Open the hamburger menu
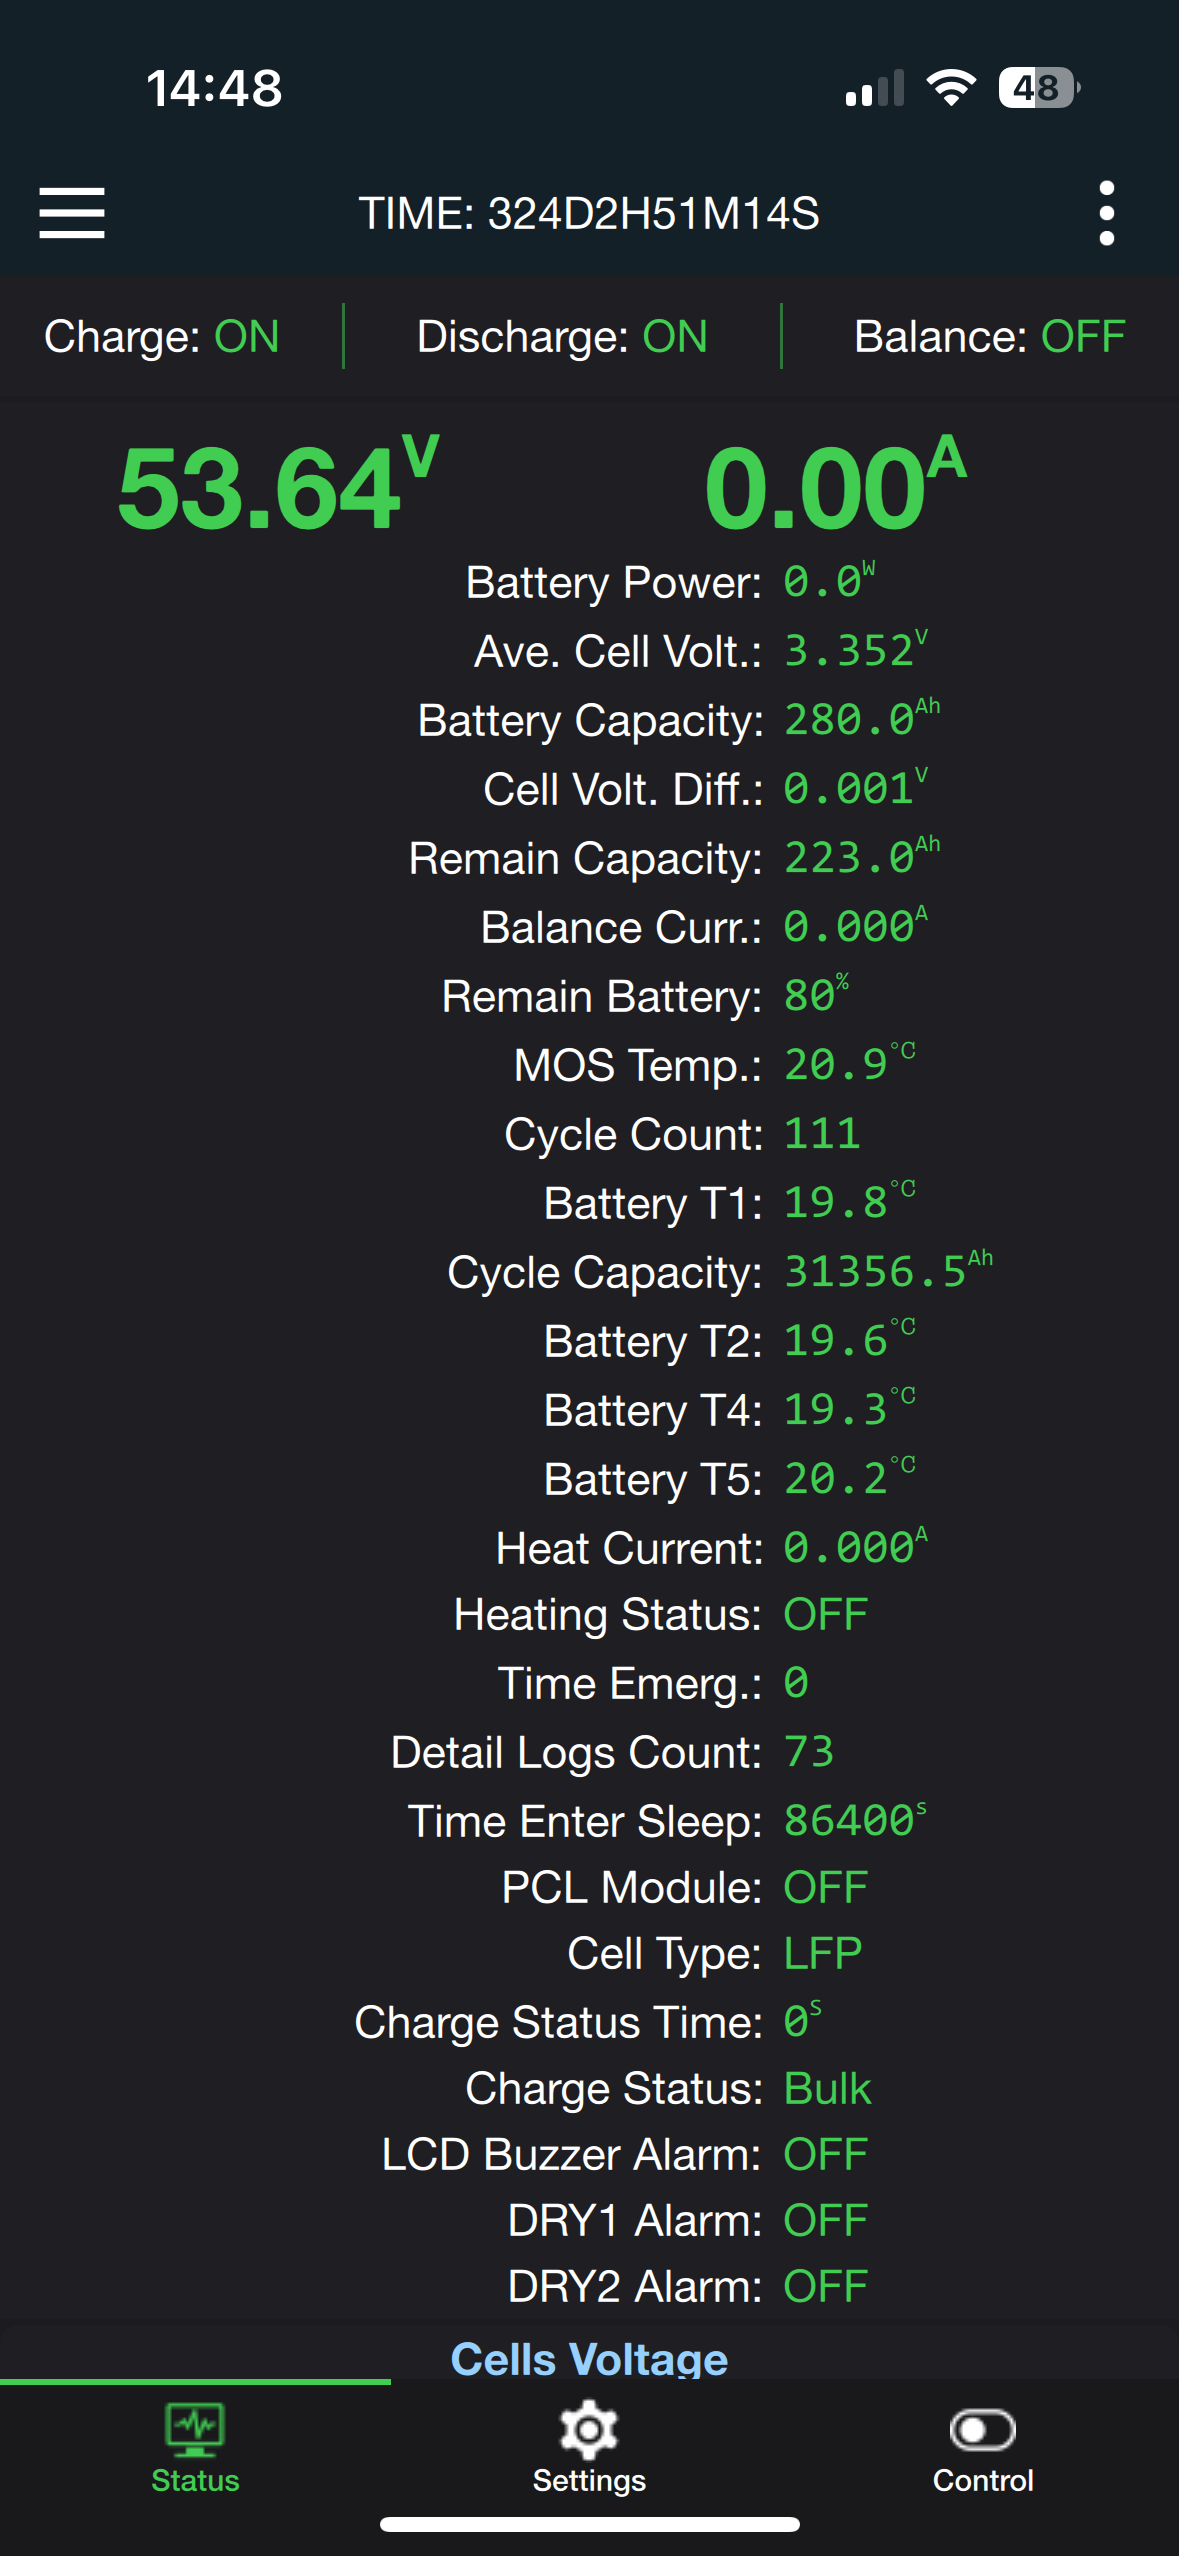 pos(72,213)
